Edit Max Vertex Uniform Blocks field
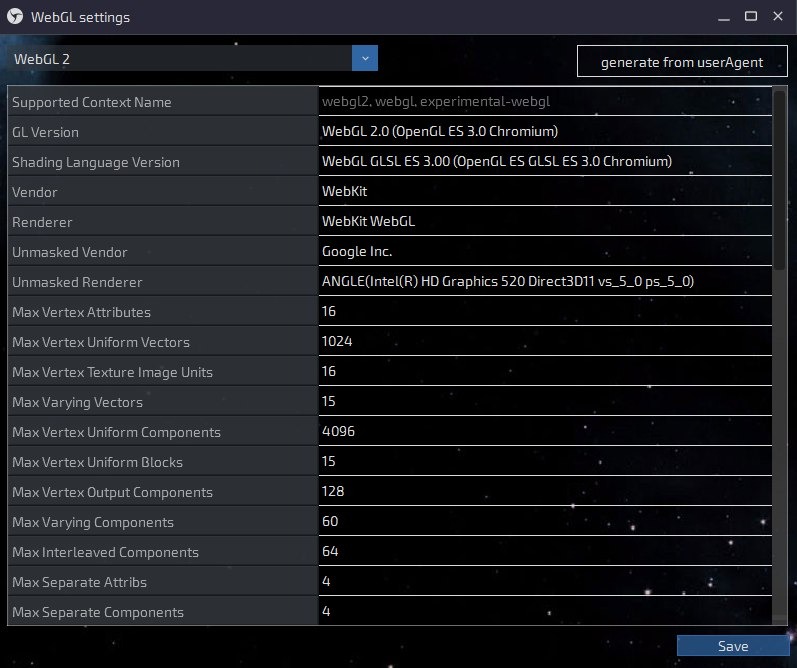This screenshot has height=668, width=797. pyautogui.click(x=545, y=461)
